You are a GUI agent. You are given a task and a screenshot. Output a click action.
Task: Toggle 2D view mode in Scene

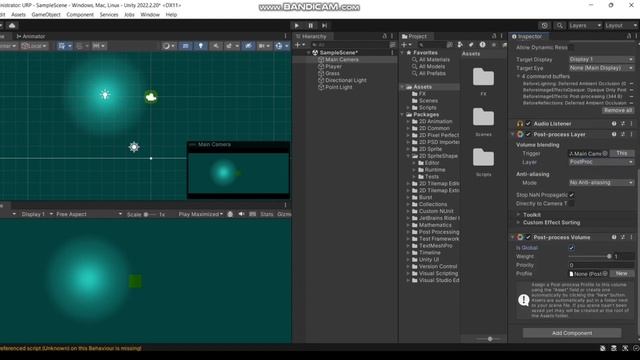(x=185, y=46)
